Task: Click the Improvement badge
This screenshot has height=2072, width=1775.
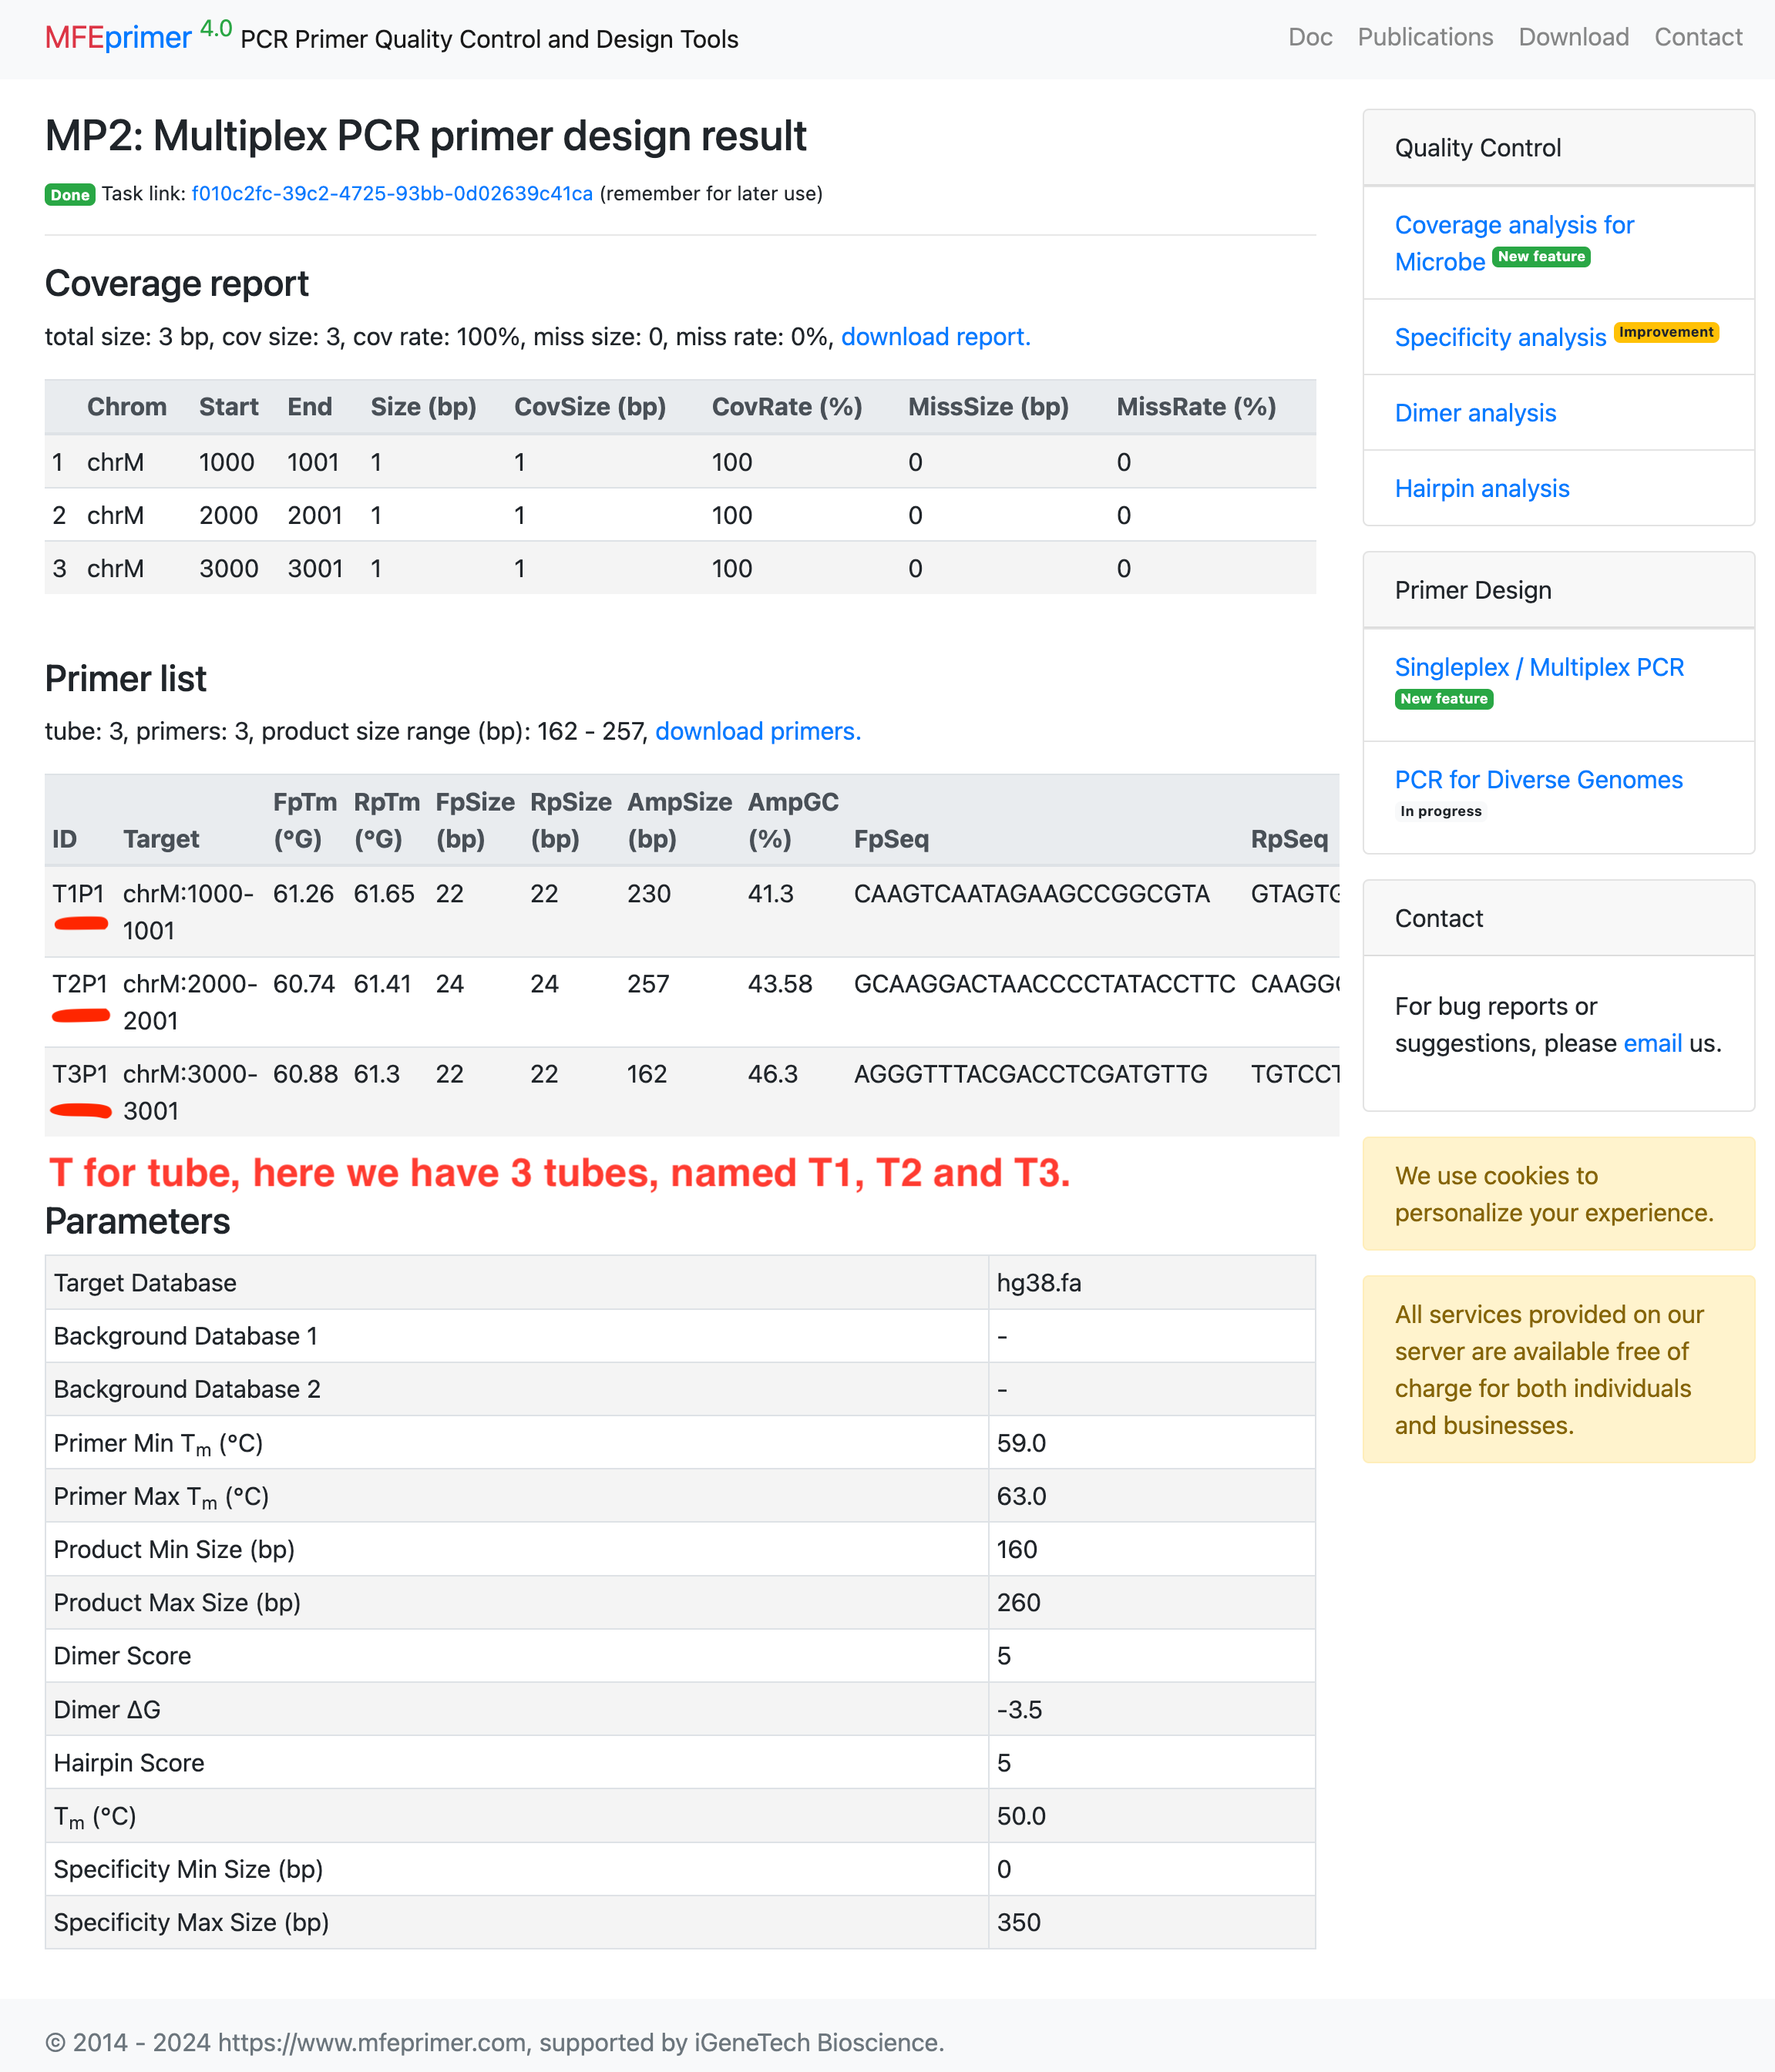Action: (x=1666, y=332)
